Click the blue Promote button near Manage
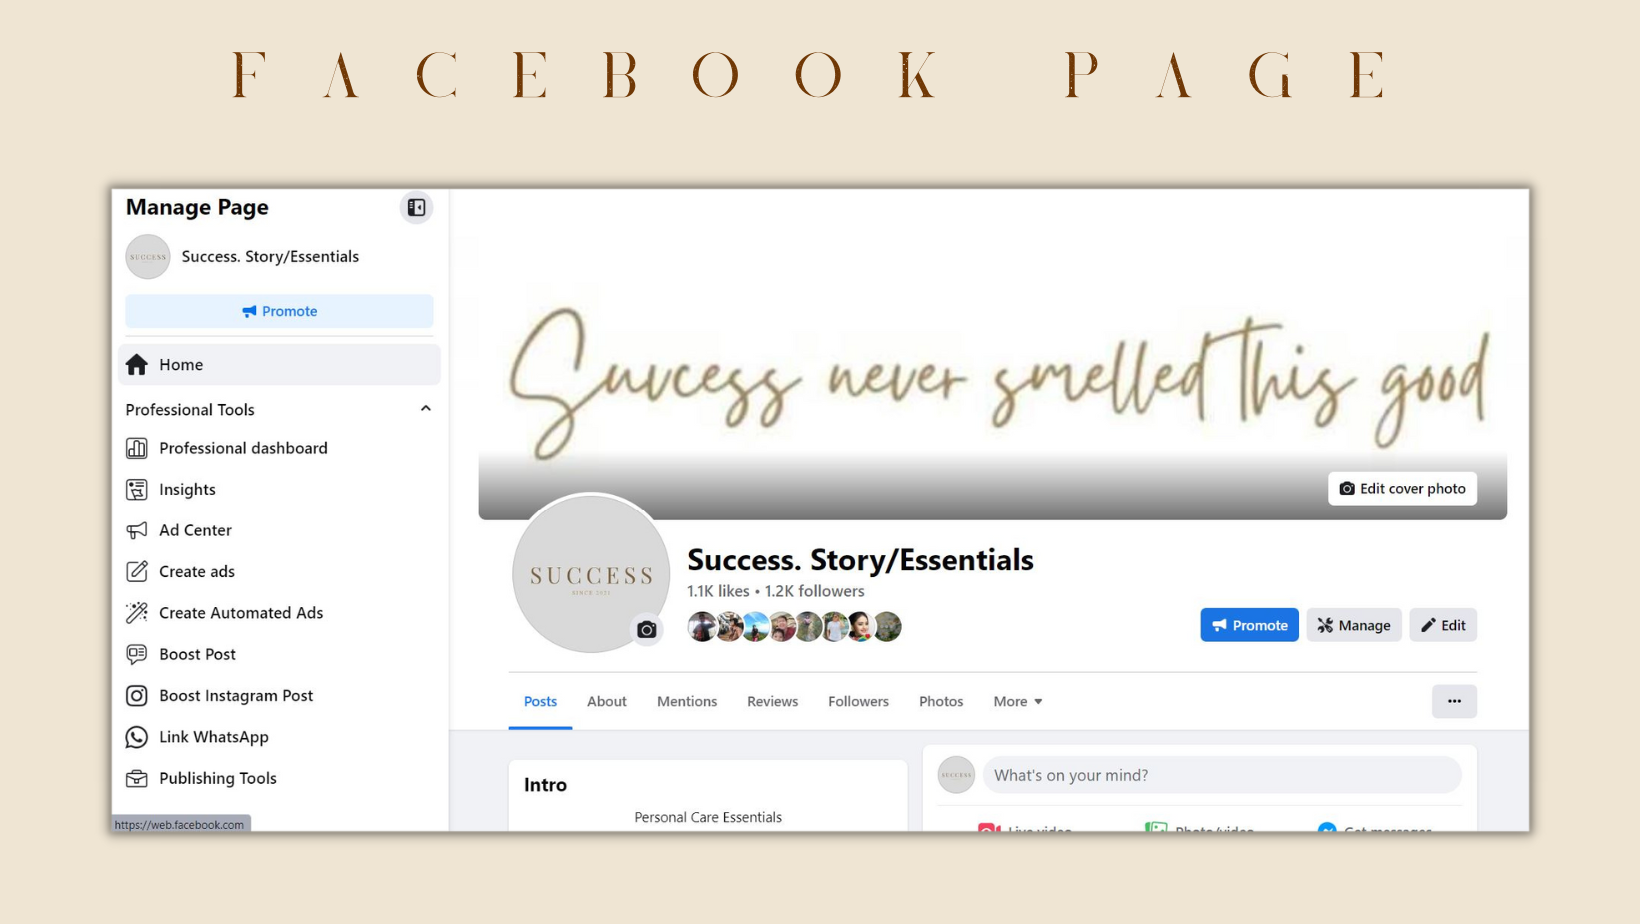The width and height of the screenshot is (1640, 924). (1249, 625)
